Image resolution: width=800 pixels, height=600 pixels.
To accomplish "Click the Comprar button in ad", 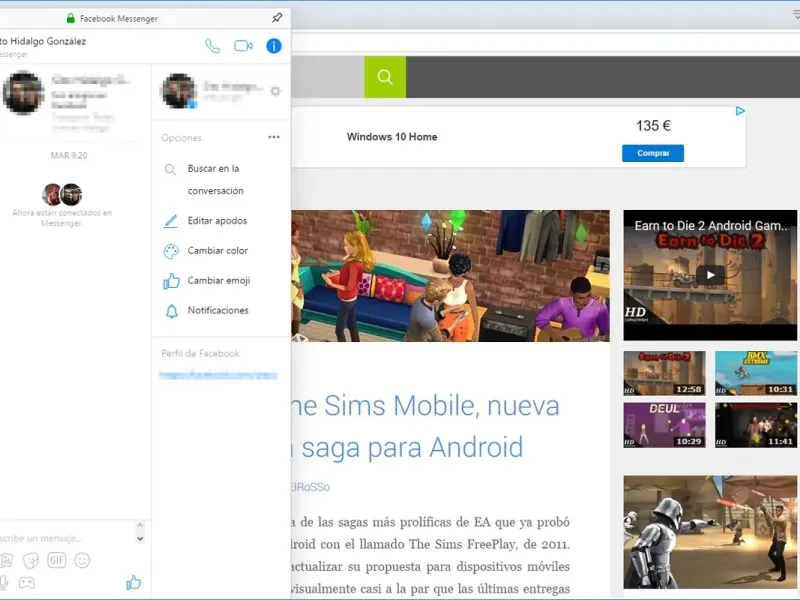I will coord(653,153).
